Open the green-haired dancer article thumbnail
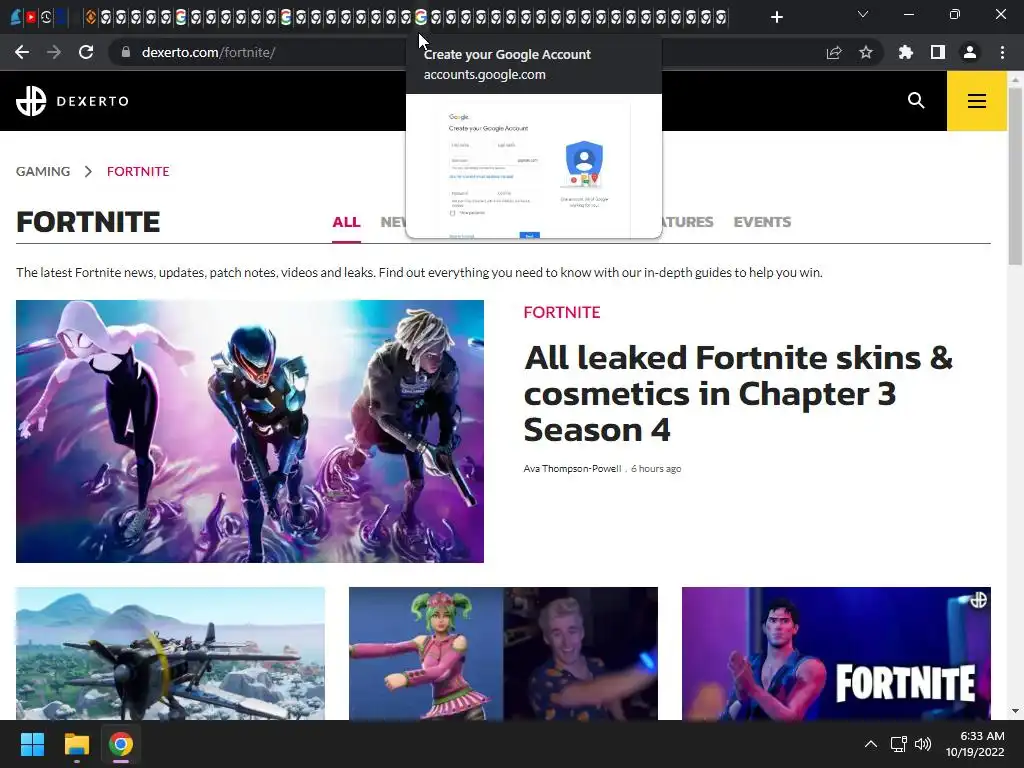Viewport: 1024px width, 768px height. click(504, 653)
